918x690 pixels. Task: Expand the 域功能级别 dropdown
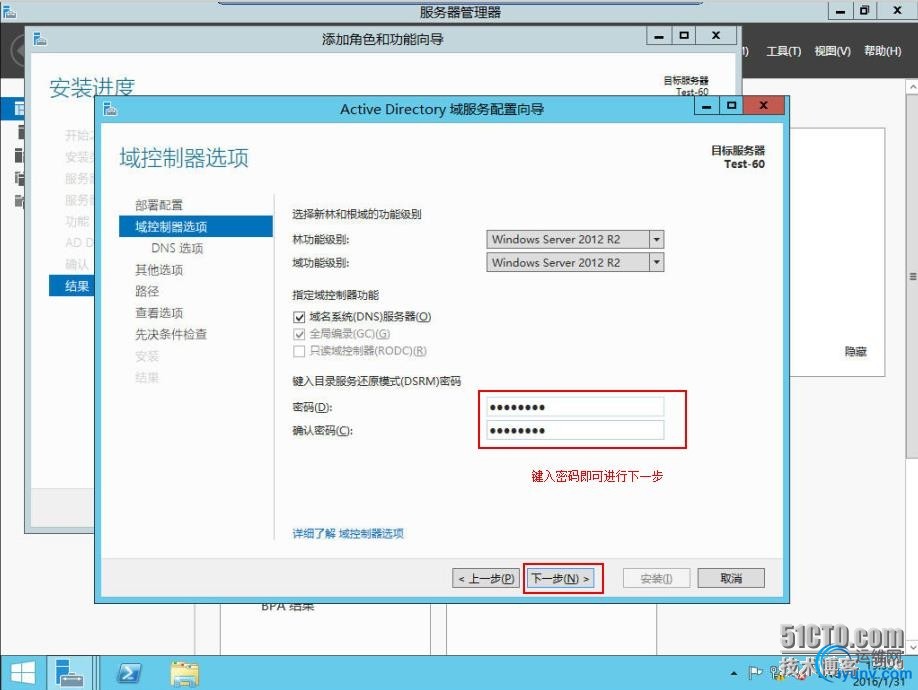[656, 263]
